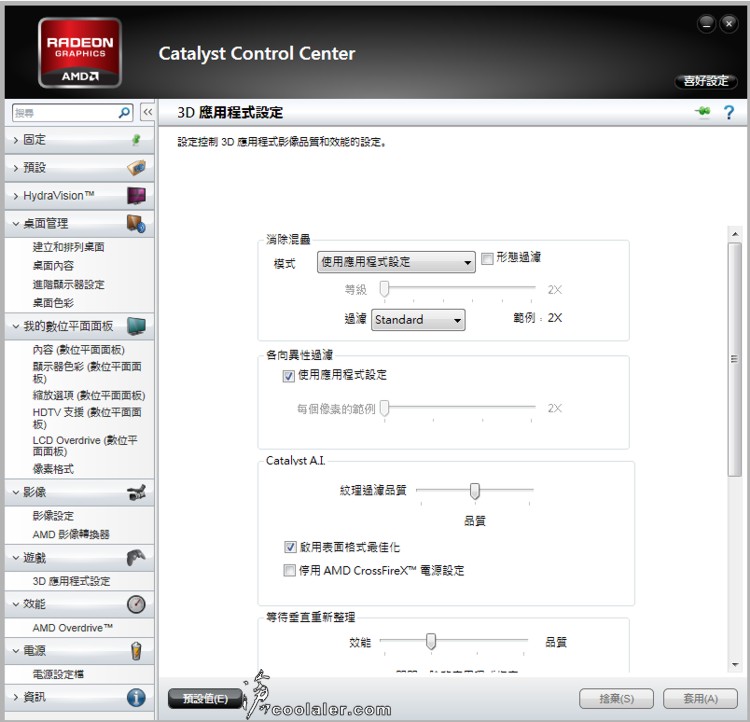
Task: Click the 捨棄(S) discard button
Action: coord(616,699)
